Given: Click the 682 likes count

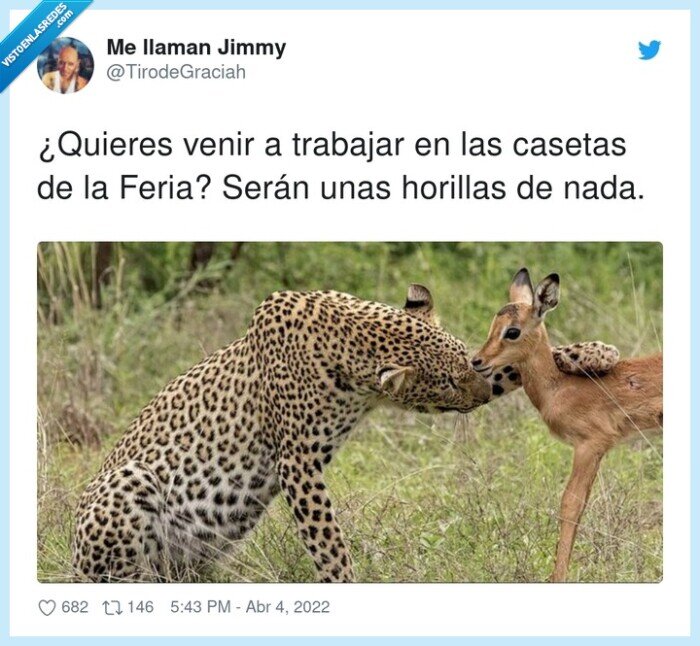Looking at the screenshot, I should tap(74, 607).
